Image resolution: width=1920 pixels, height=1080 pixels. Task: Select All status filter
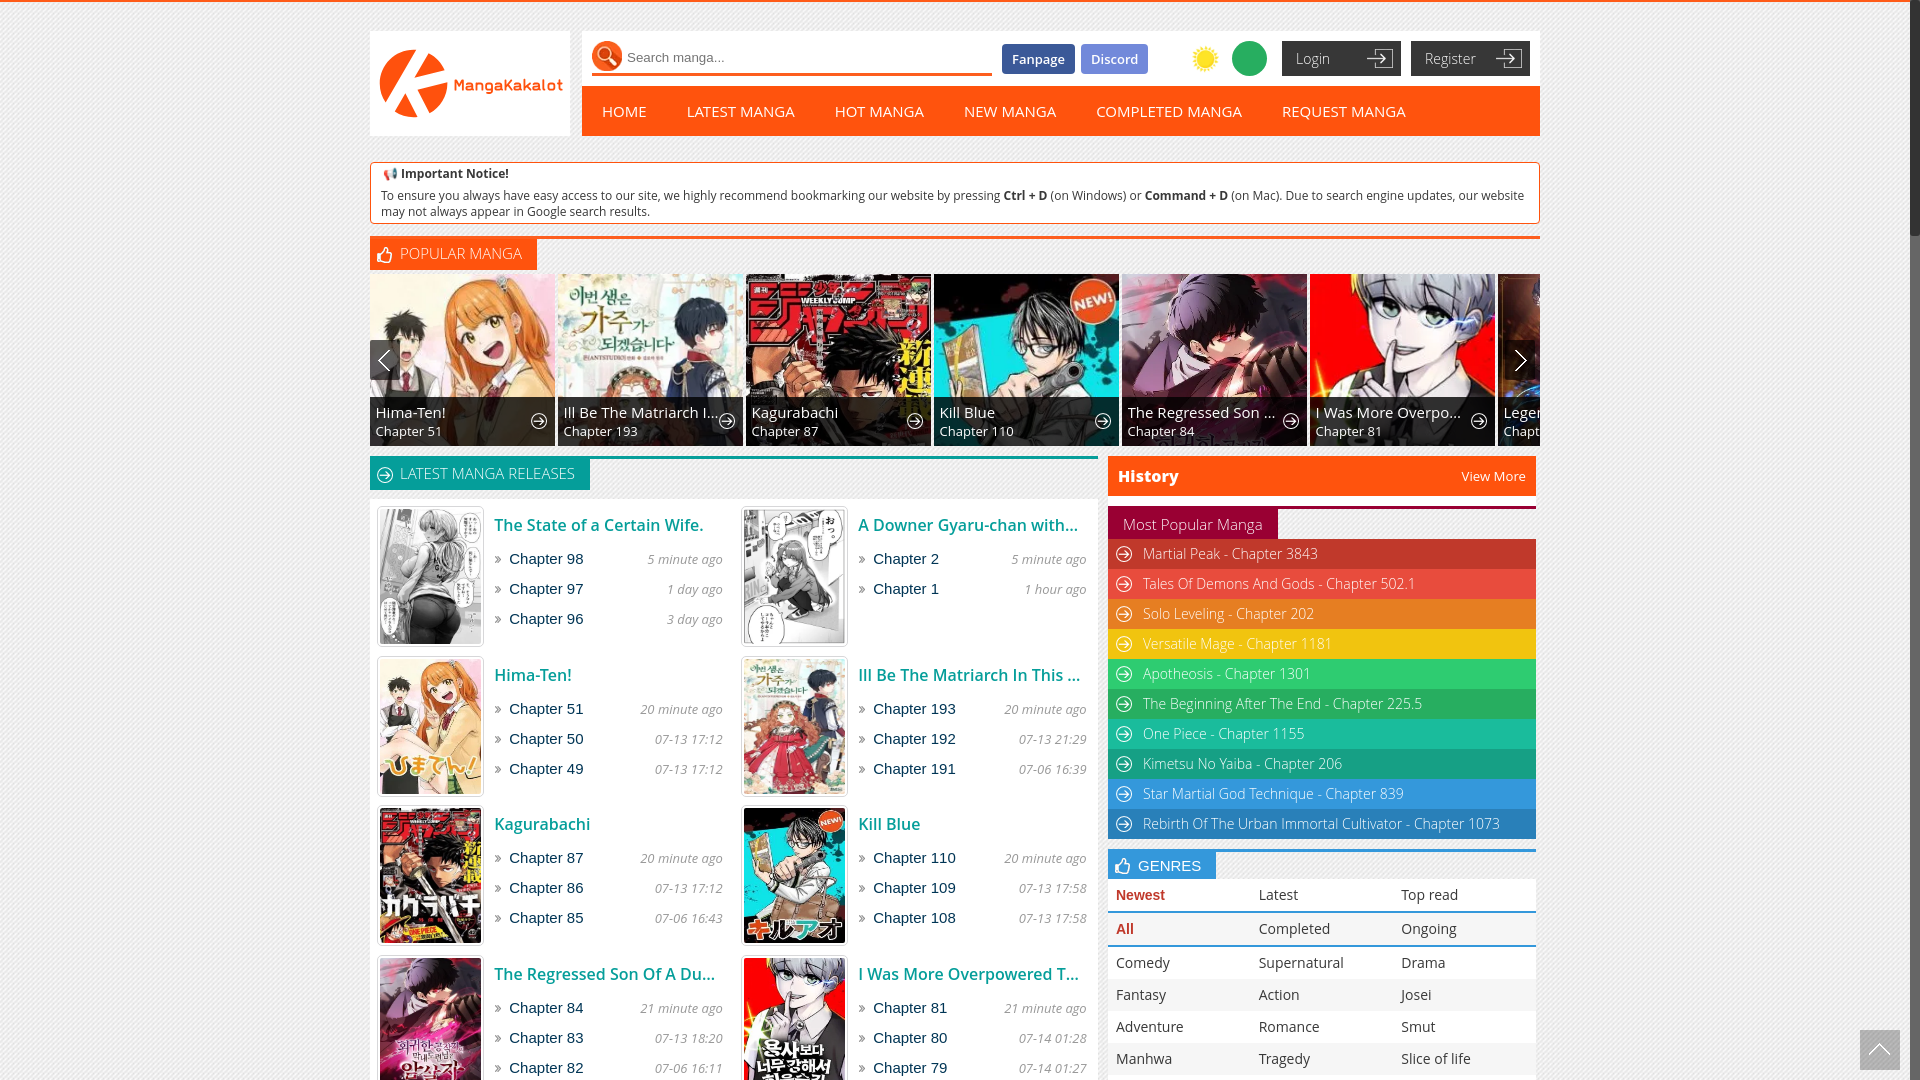coord(1125,929)
